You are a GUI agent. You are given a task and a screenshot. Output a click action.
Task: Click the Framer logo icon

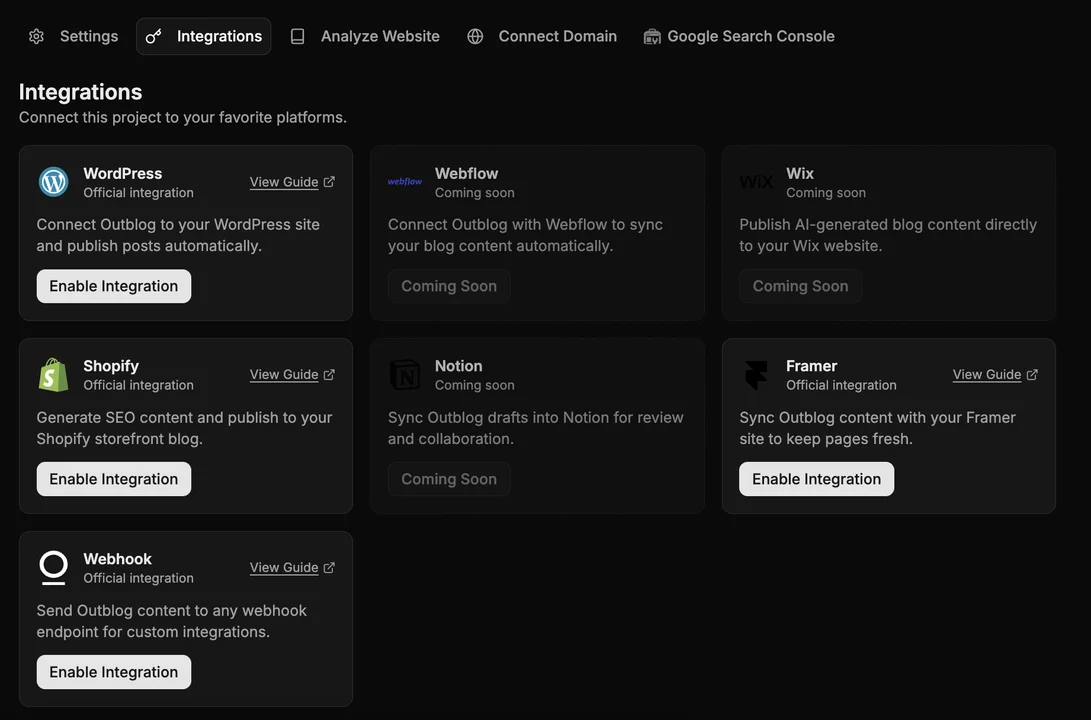click(756, 375)
